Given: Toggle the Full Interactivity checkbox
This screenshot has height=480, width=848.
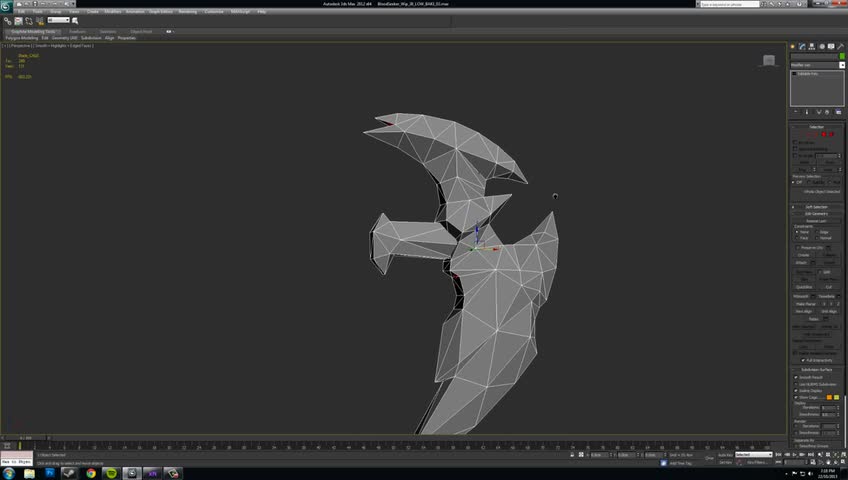Looking at the screenshot, I should 803,360.
